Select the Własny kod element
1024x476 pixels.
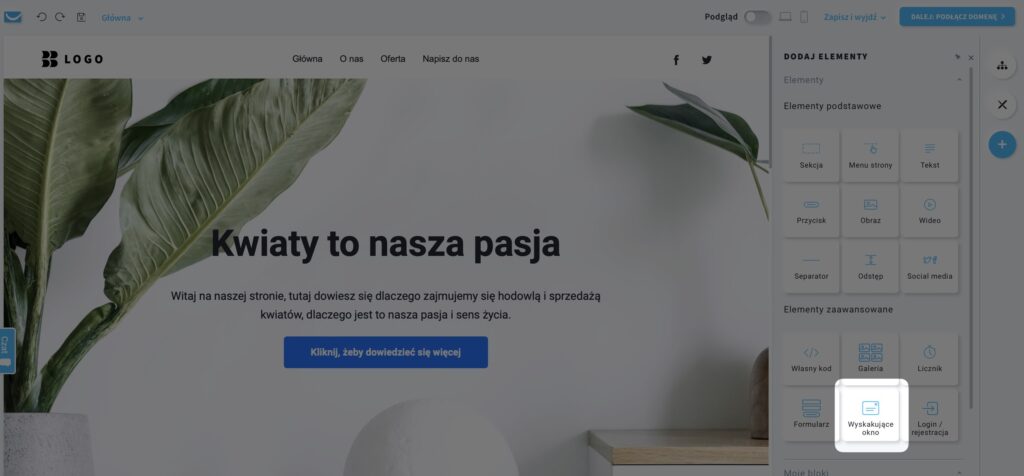811,358
